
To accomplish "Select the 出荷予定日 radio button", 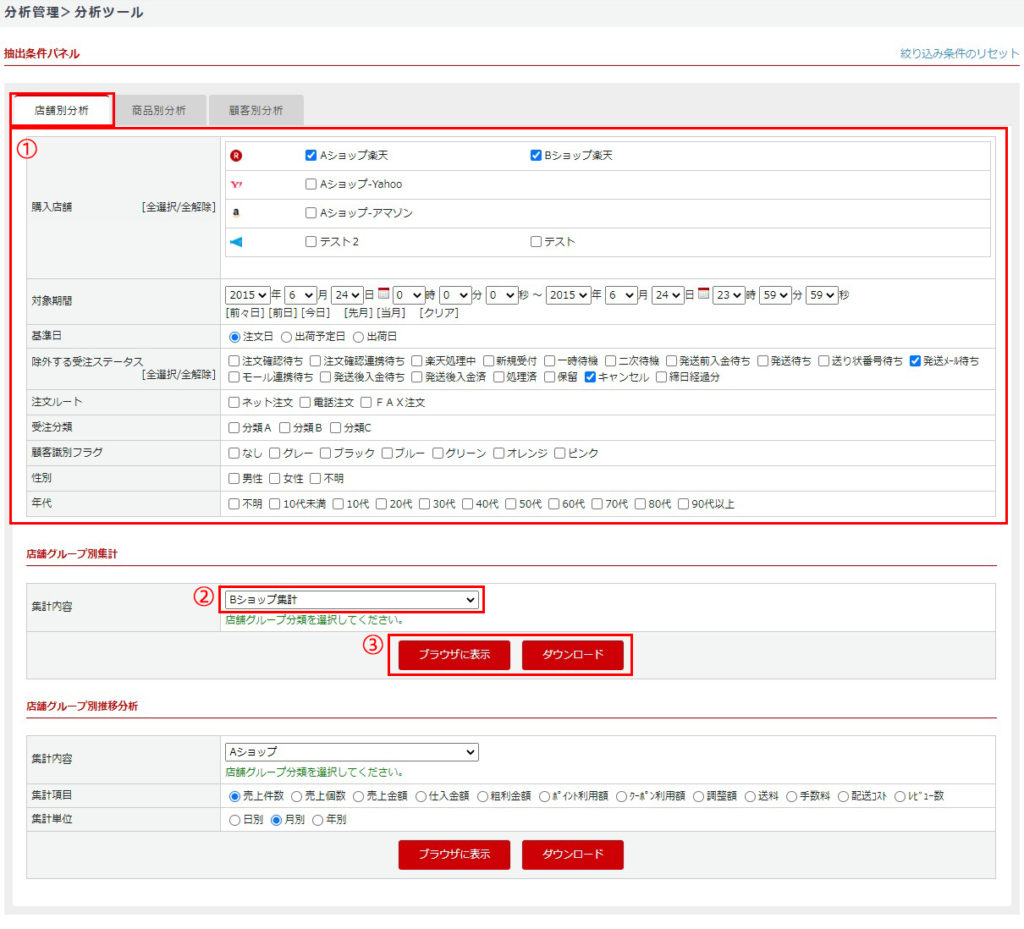I will tap(286, 337).
